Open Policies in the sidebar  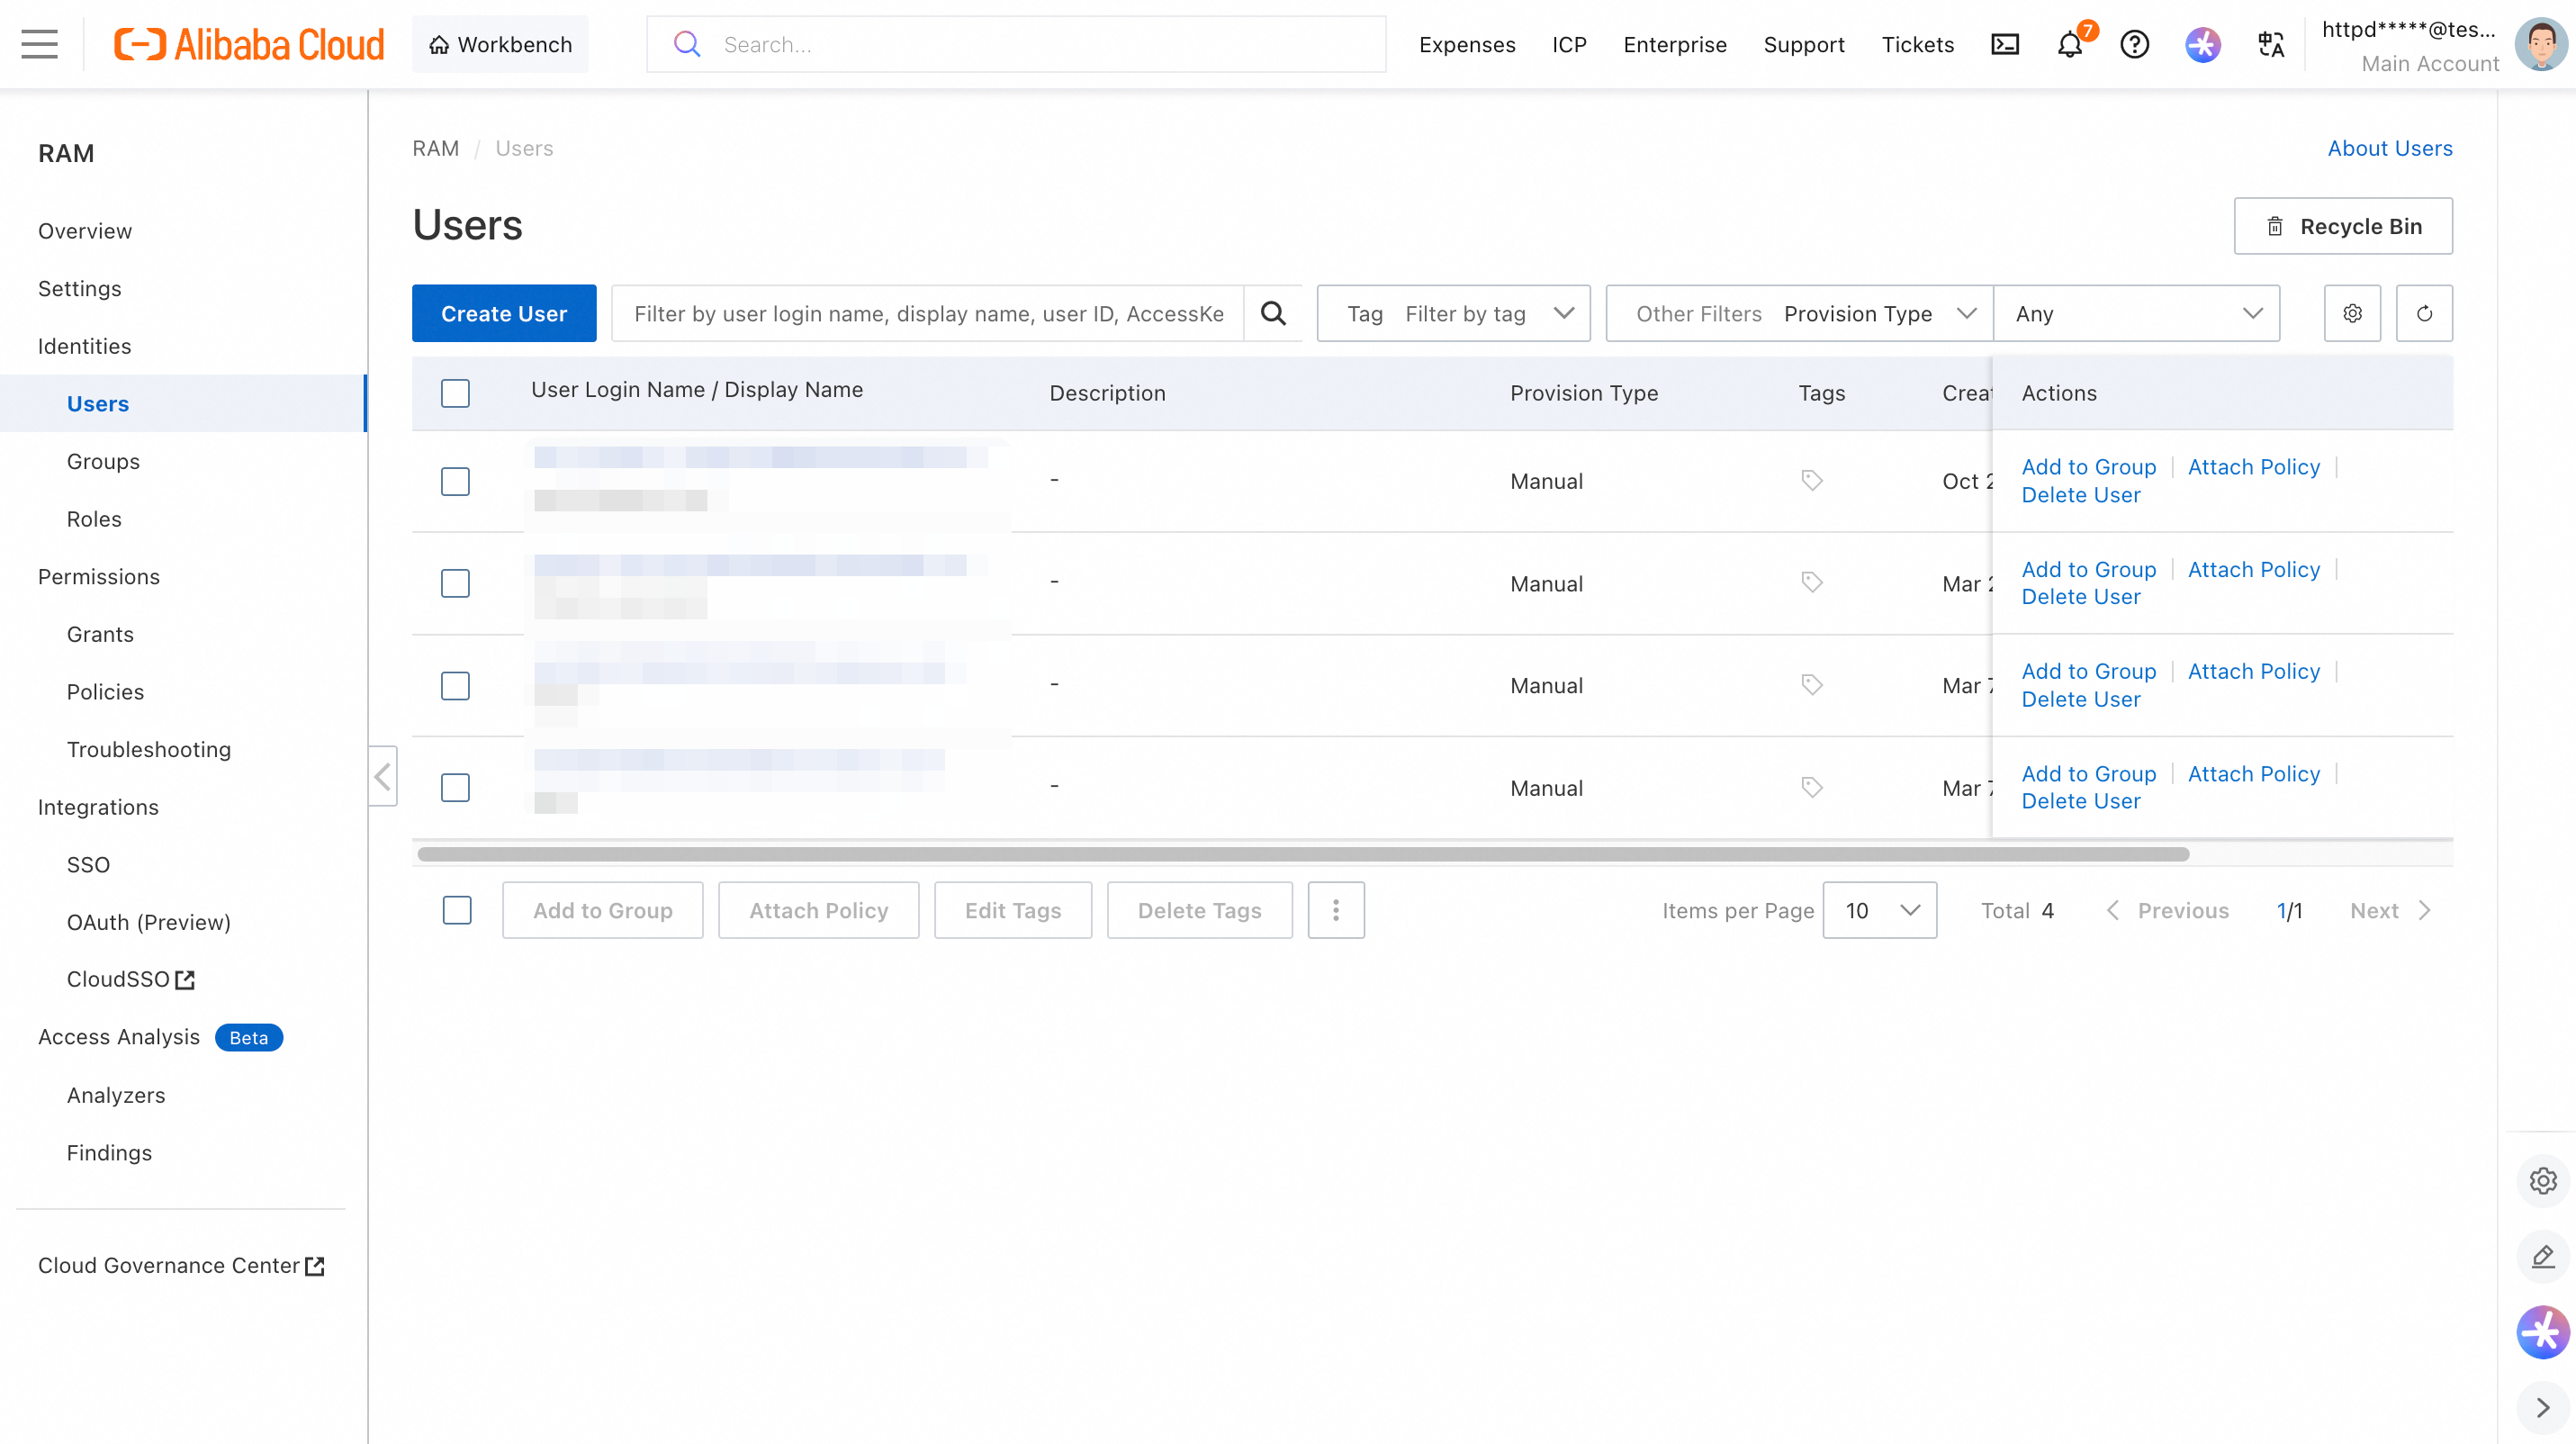tap(105, 692)
